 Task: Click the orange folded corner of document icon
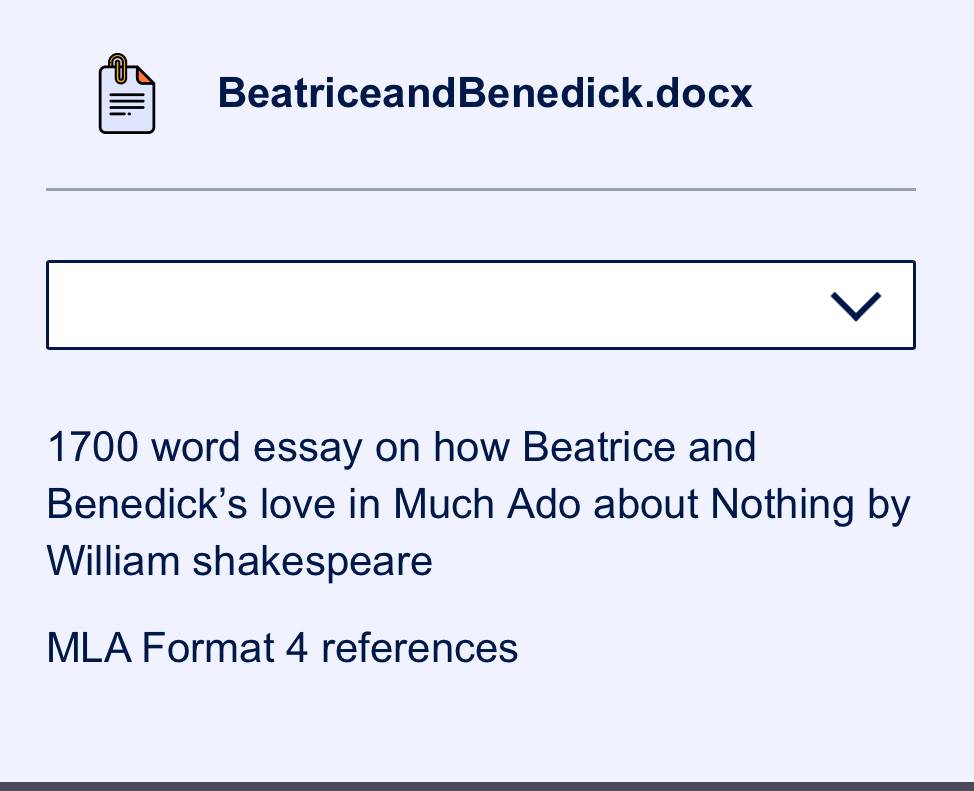coord(145,75)
